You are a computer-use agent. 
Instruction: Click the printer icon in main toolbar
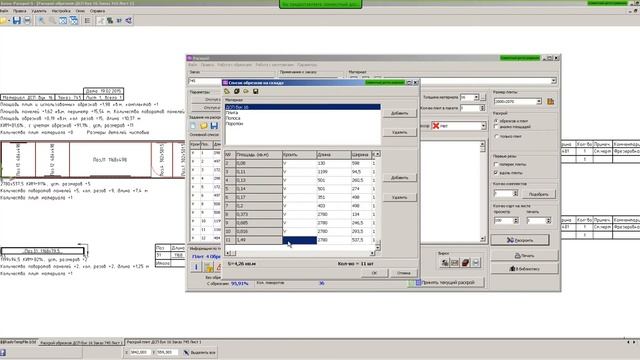(27, 20)
